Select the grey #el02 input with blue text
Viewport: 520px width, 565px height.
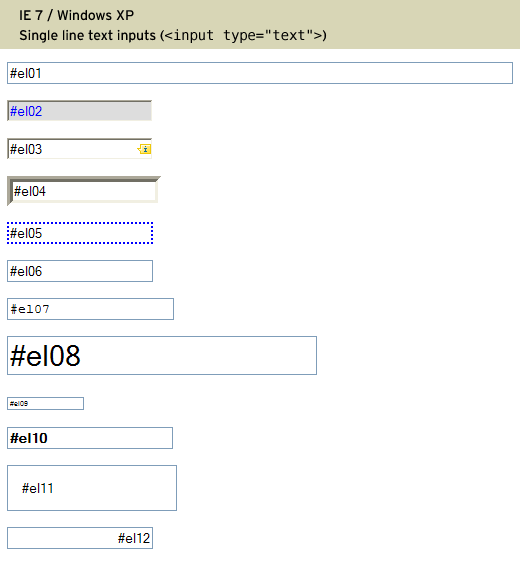click(x=79, y=111)
